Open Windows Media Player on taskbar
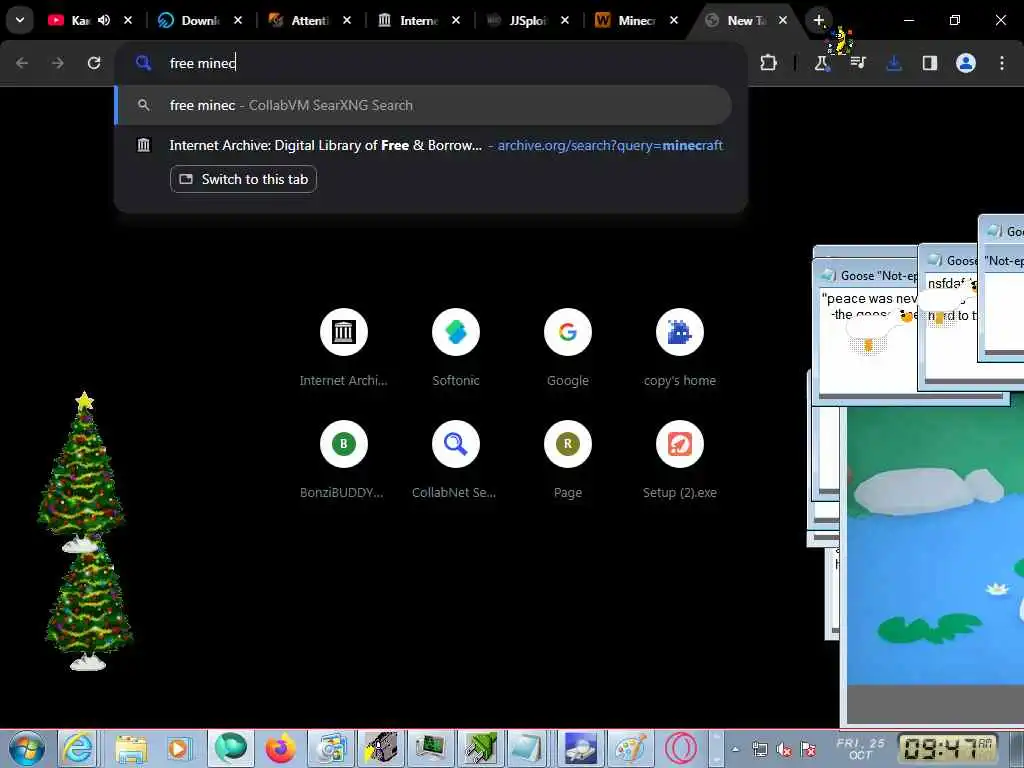The image size is (1024, 768). tap(180, 748)
